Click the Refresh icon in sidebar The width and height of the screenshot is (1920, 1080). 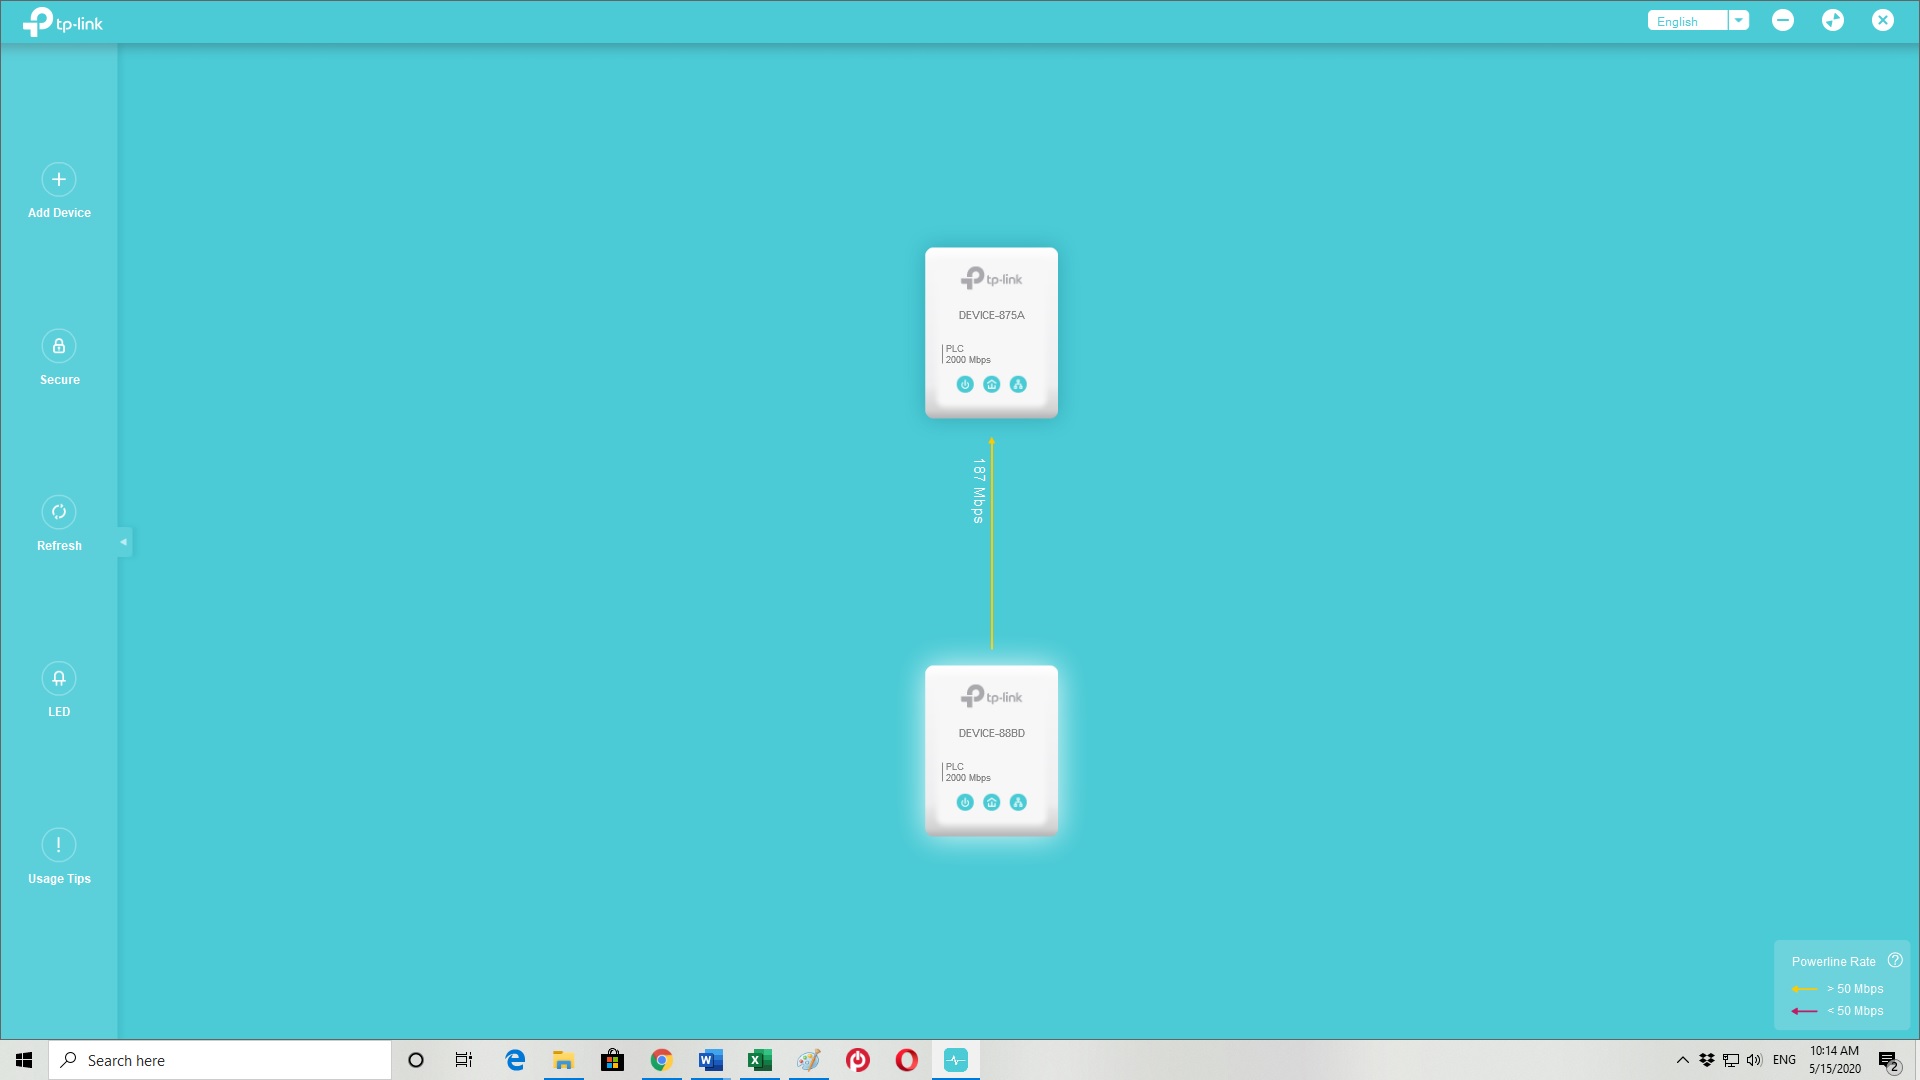(x=59, y=512)
